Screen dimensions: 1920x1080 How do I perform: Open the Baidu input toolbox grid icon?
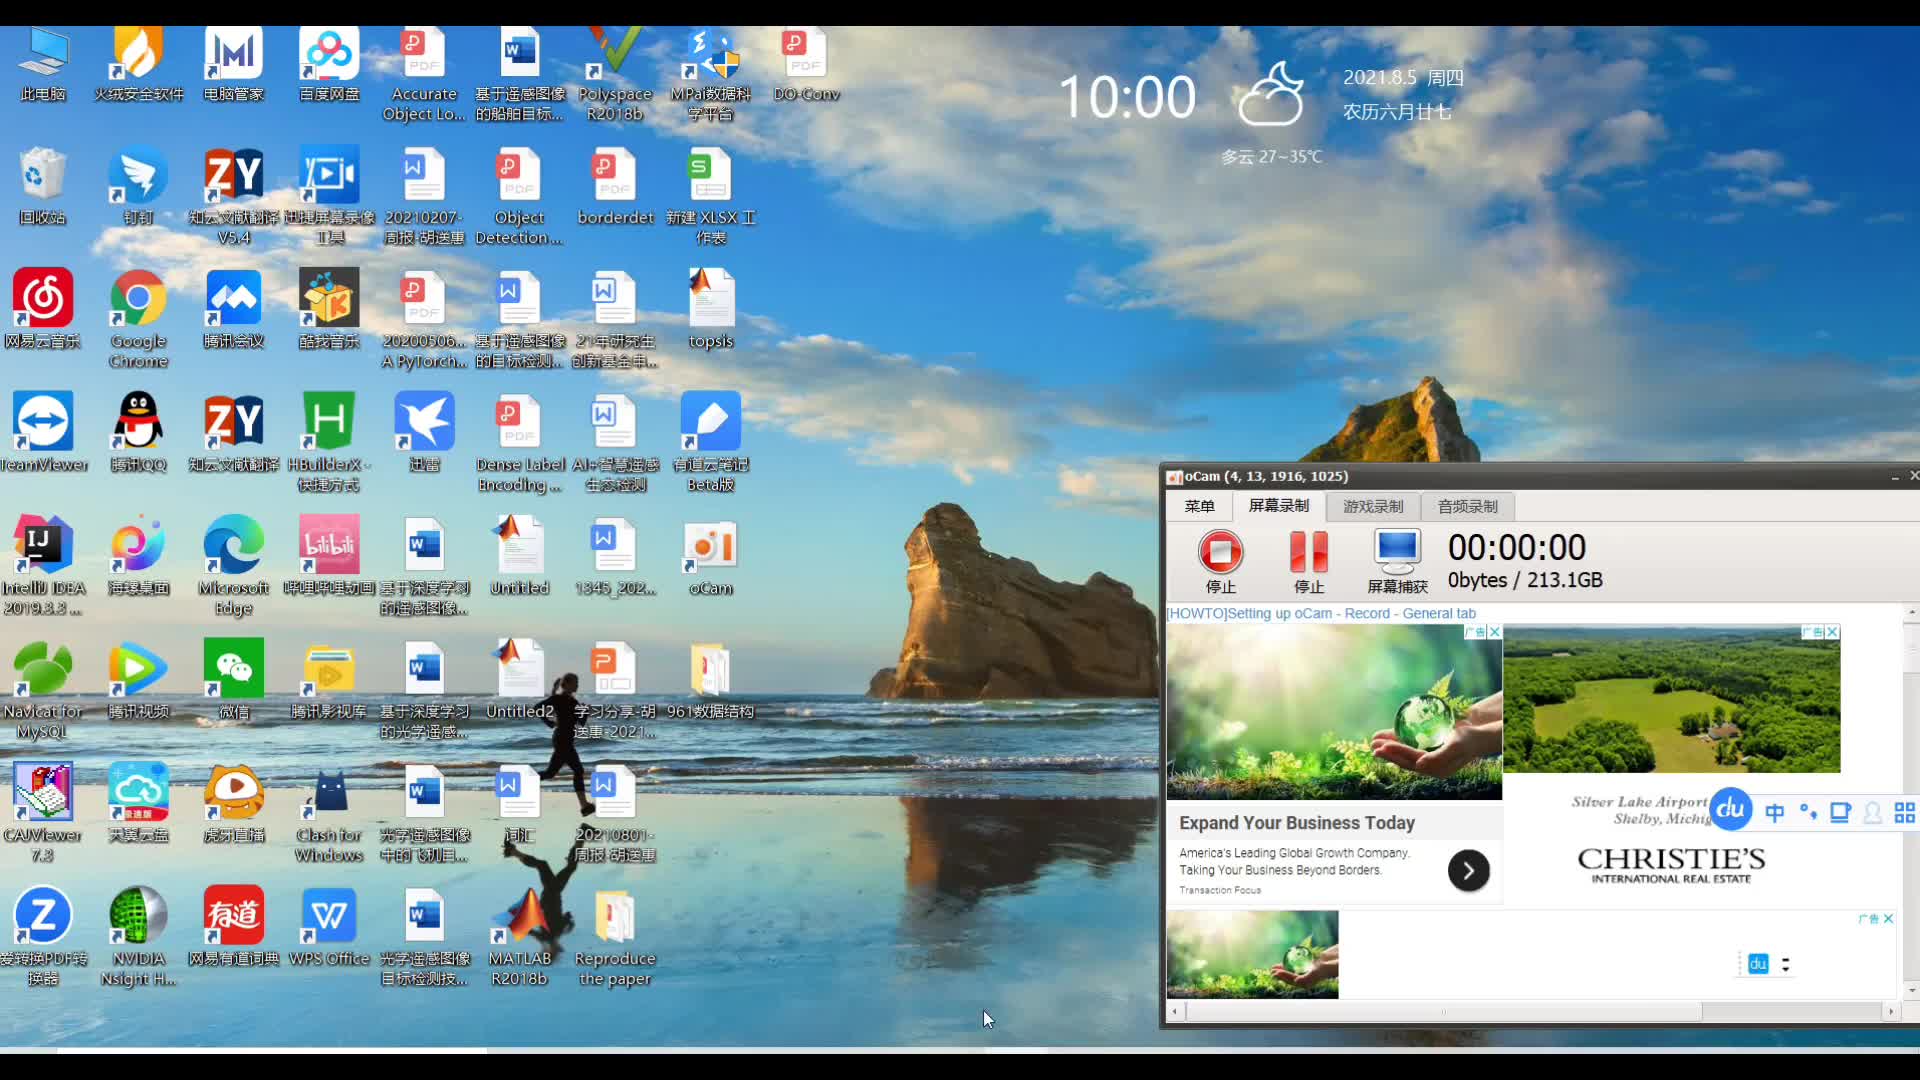tap(1905, 813)
